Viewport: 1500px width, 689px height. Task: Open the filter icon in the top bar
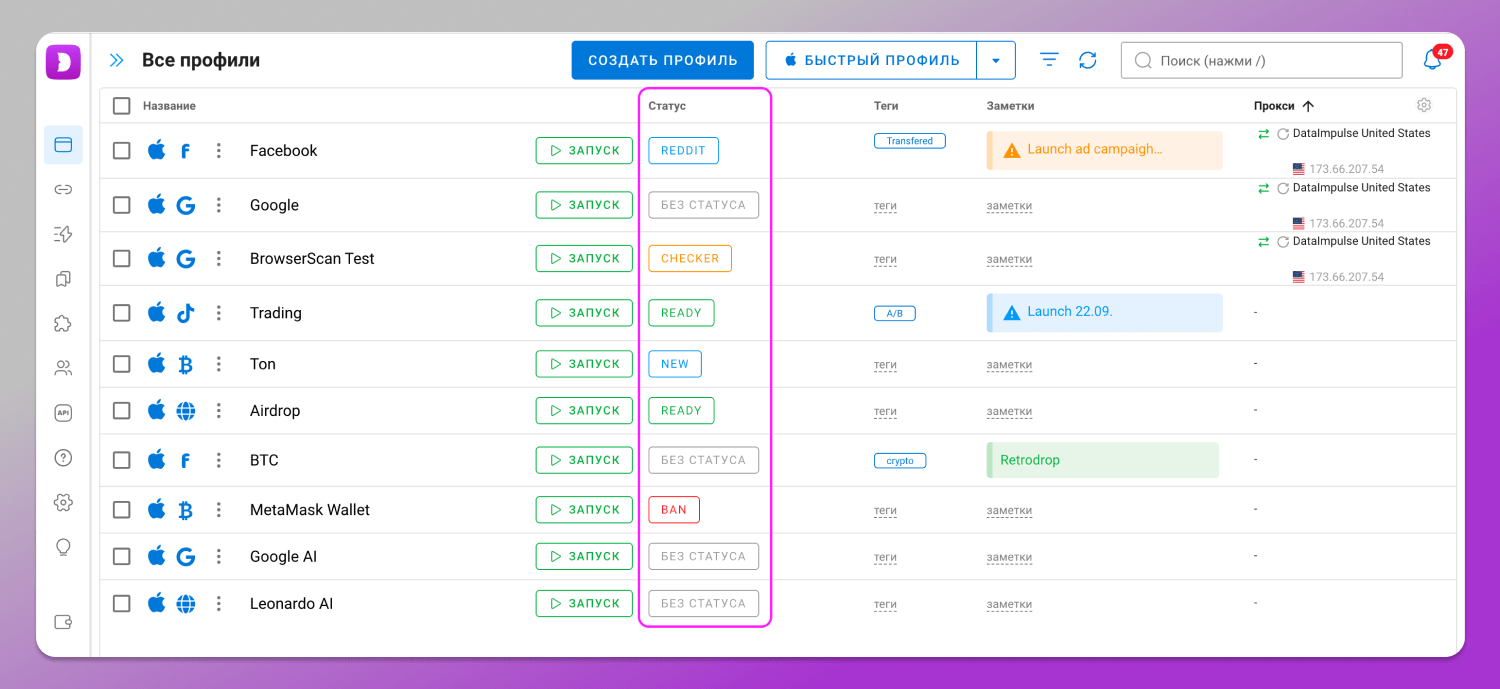tap(1049, 60)
